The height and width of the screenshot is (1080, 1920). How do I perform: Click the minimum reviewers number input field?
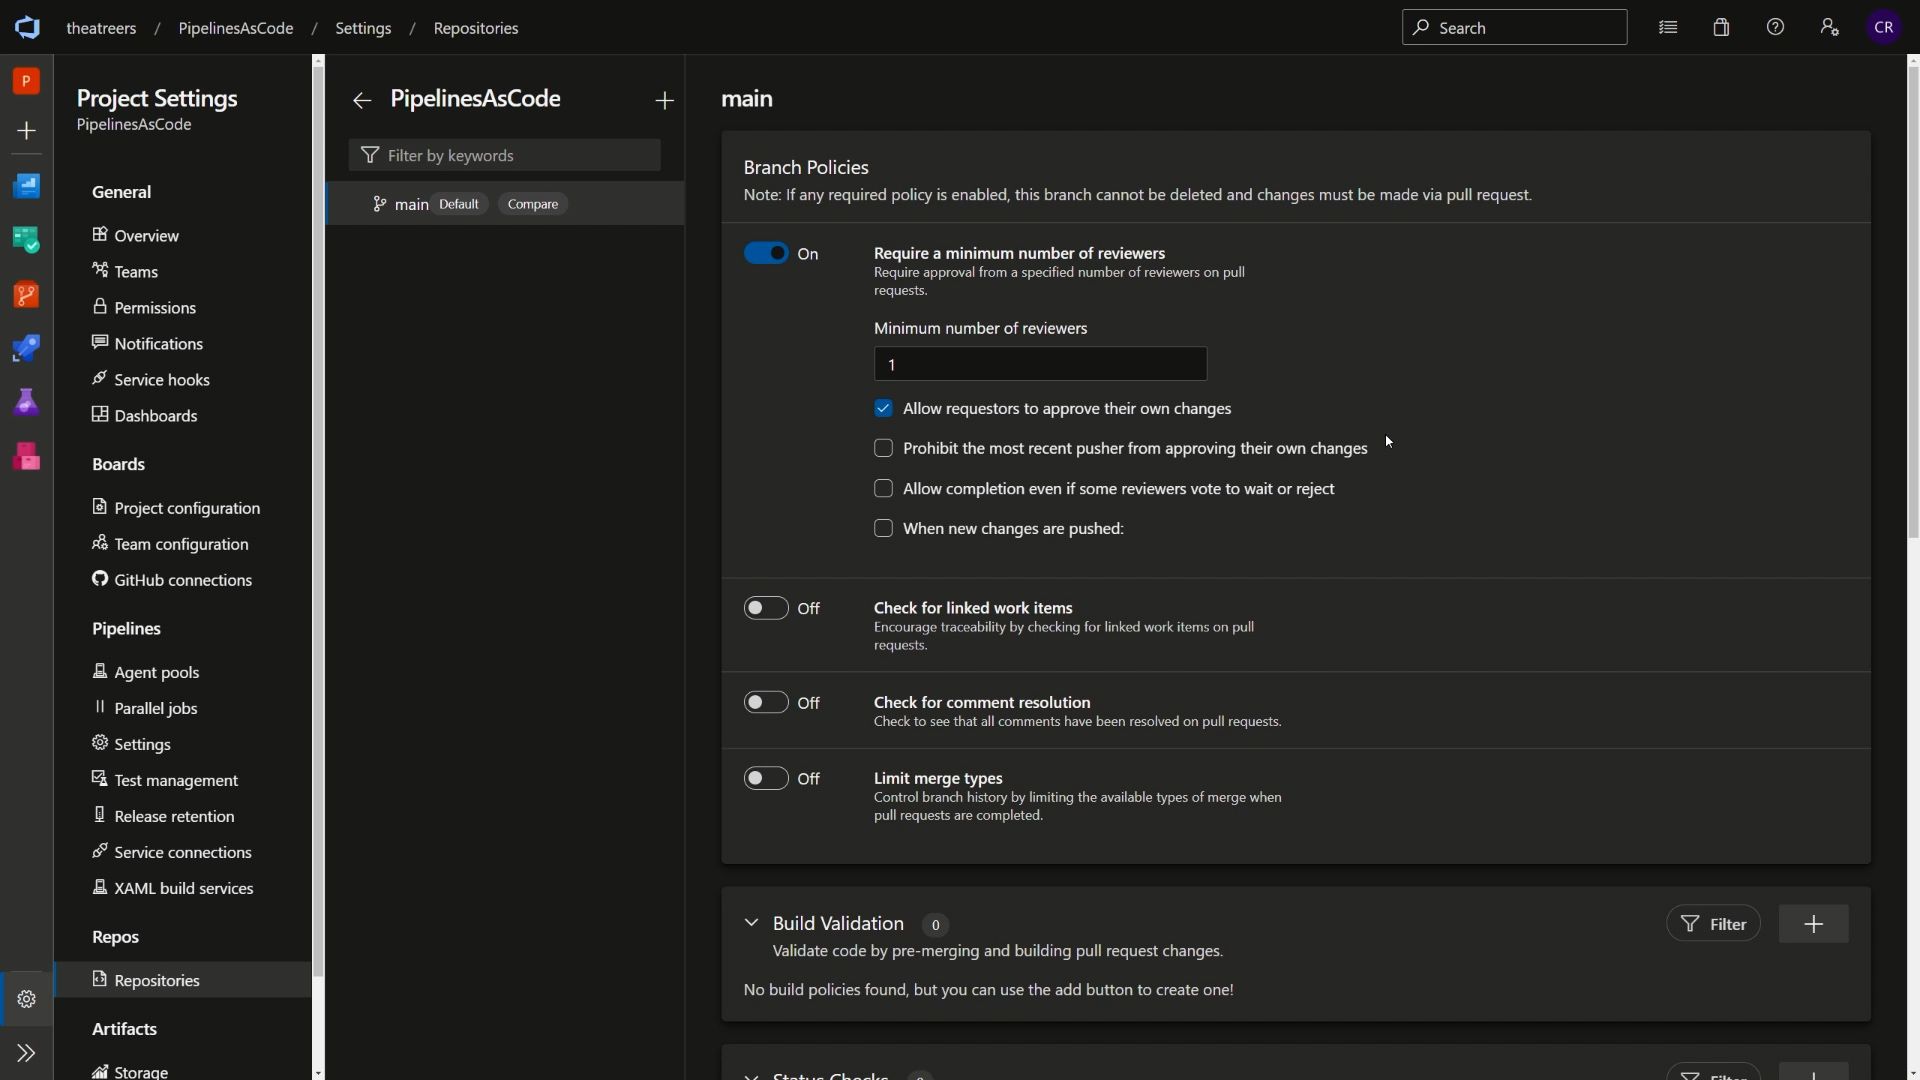coord(1039,363)
